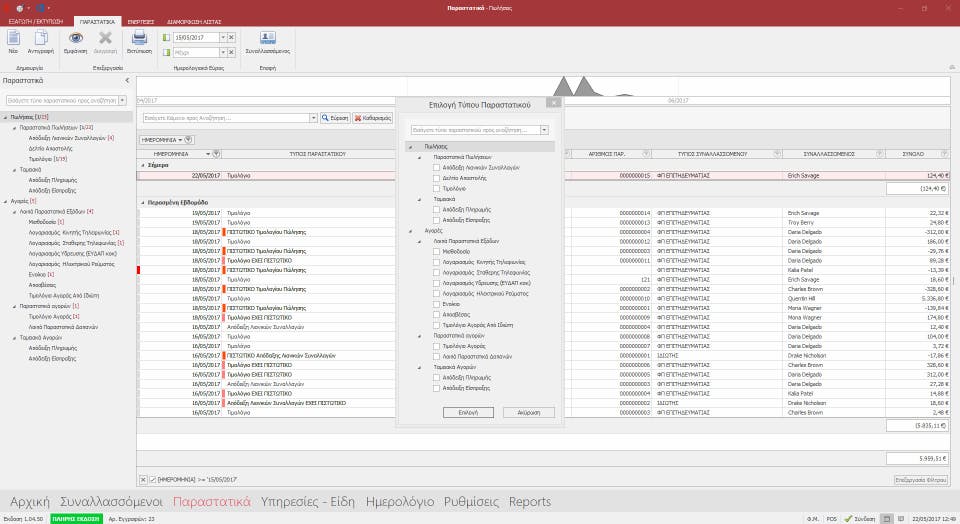The width and height of the screenshot is (960, 524).
Task: Click the Εμφάνιση eye icon
Action: pyautogui.click(x=76, y=39)
